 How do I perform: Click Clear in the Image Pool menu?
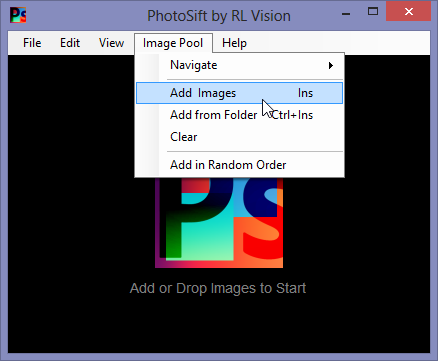click(x=239, y=137)
